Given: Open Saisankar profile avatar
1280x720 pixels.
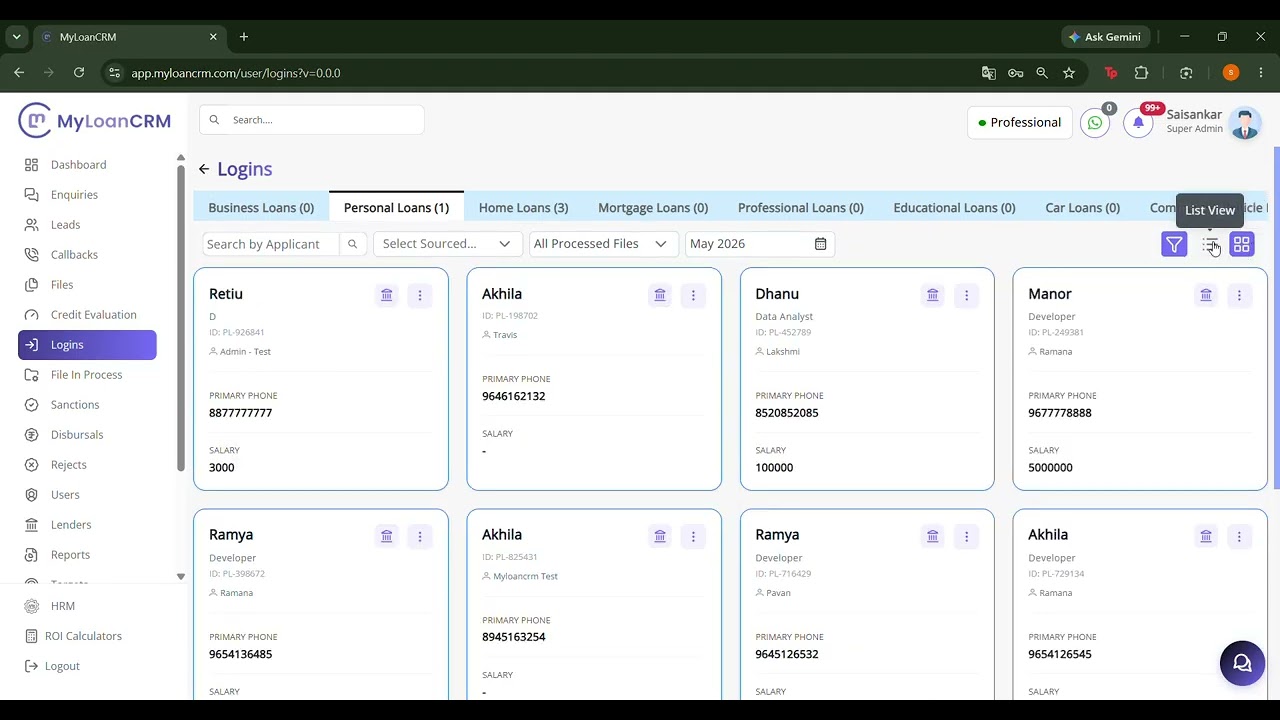Looking at the screenshot, I should (1245, 123).
